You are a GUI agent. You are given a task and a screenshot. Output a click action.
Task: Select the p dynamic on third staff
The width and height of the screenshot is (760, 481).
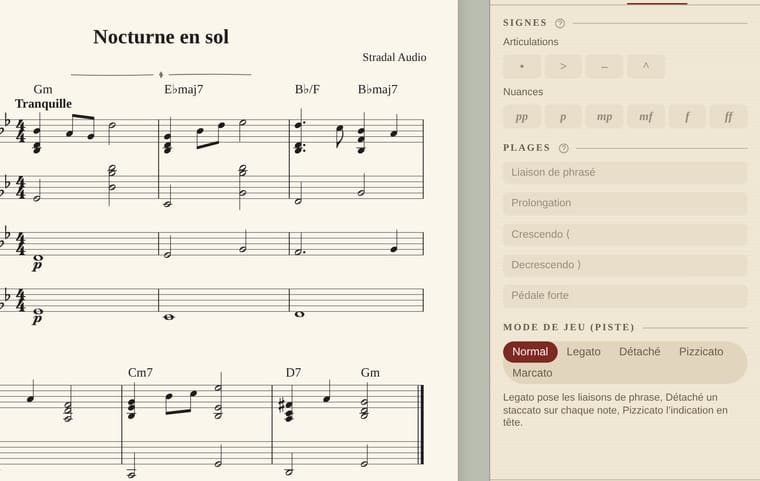[x=37, y=266]
